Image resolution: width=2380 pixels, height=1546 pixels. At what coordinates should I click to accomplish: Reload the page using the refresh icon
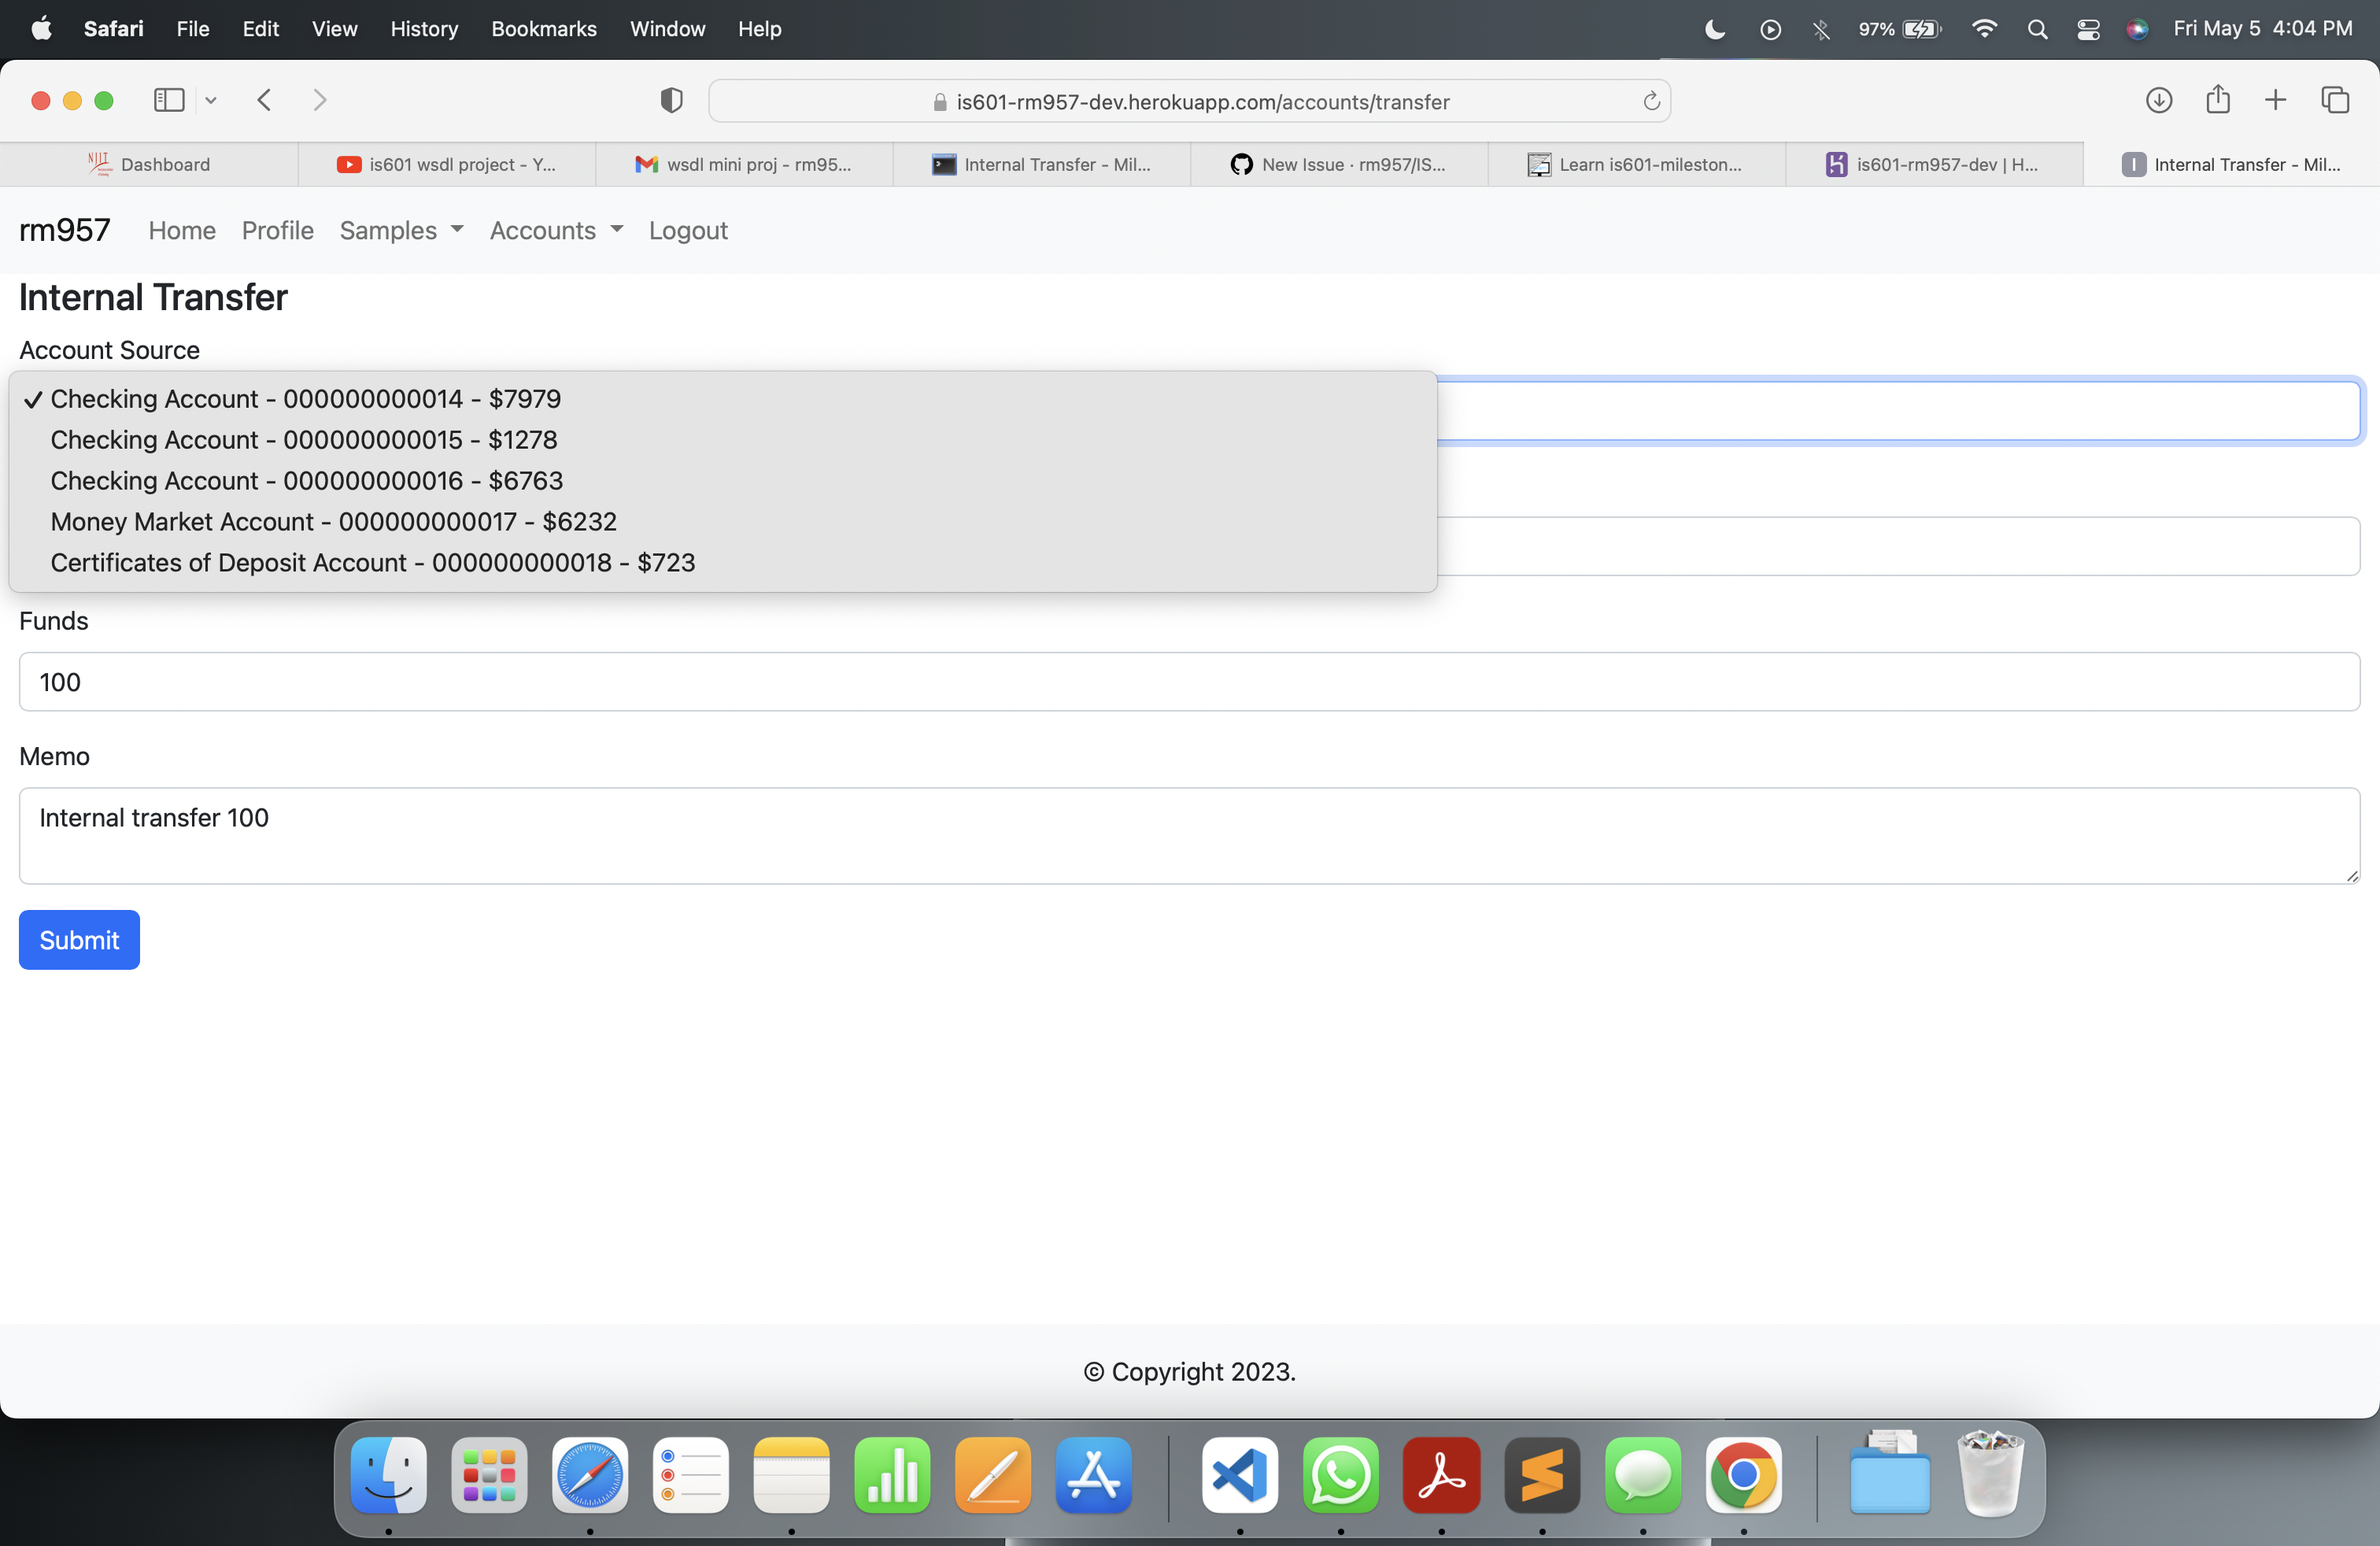[1651, 101]
